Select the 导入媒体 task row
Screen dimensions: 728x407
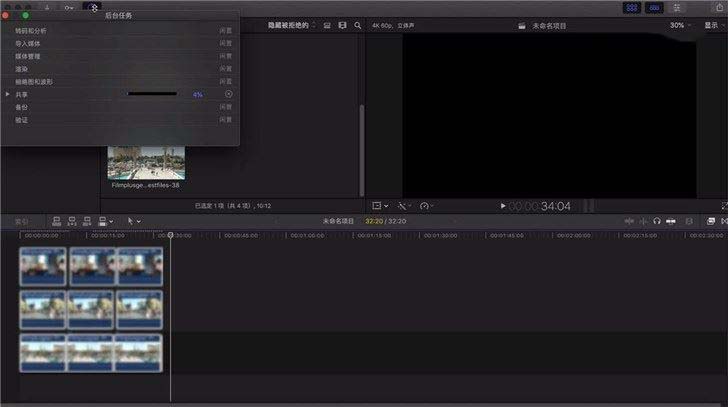(120, 44)
